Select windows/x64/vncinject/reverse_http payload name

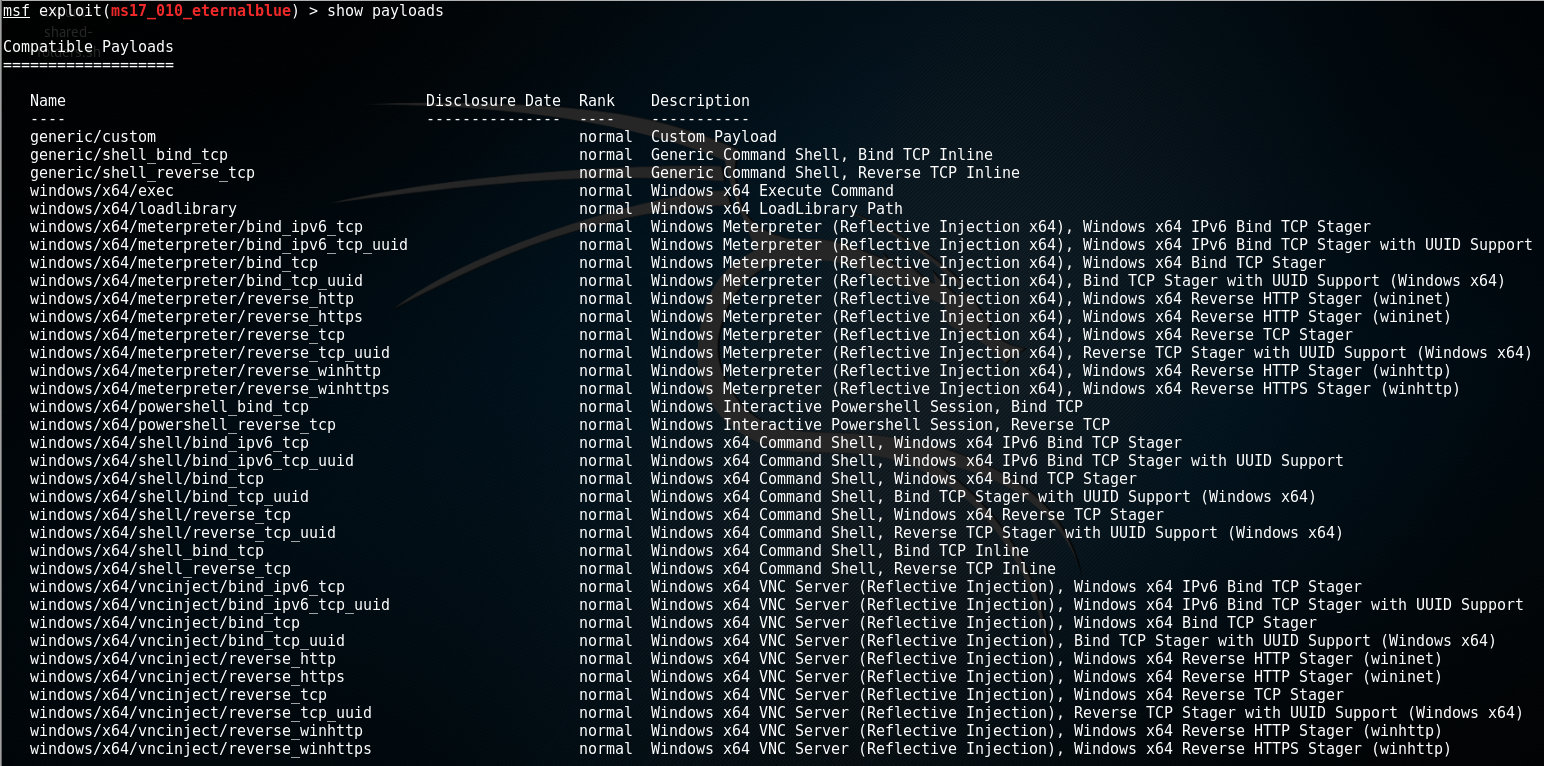[x=183, y=659]
